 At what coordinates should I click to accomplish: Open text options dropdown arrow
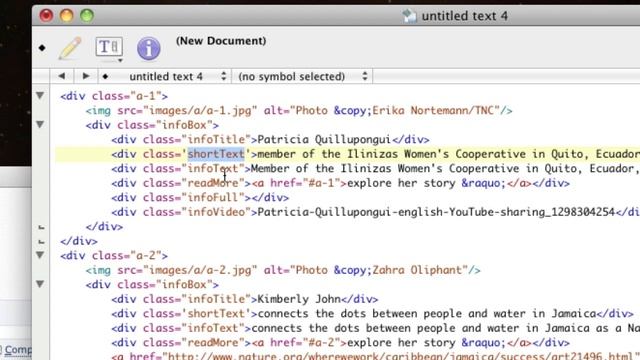120,60
